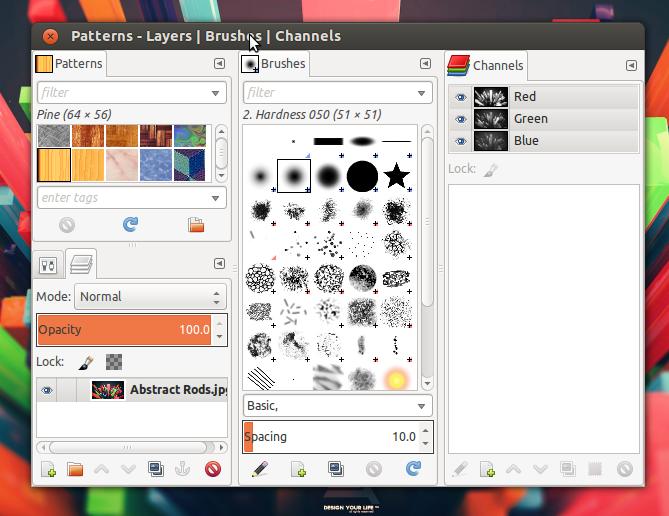
Task: Expand the brush tag dropdown showing Basic
Action: (337, 406)
